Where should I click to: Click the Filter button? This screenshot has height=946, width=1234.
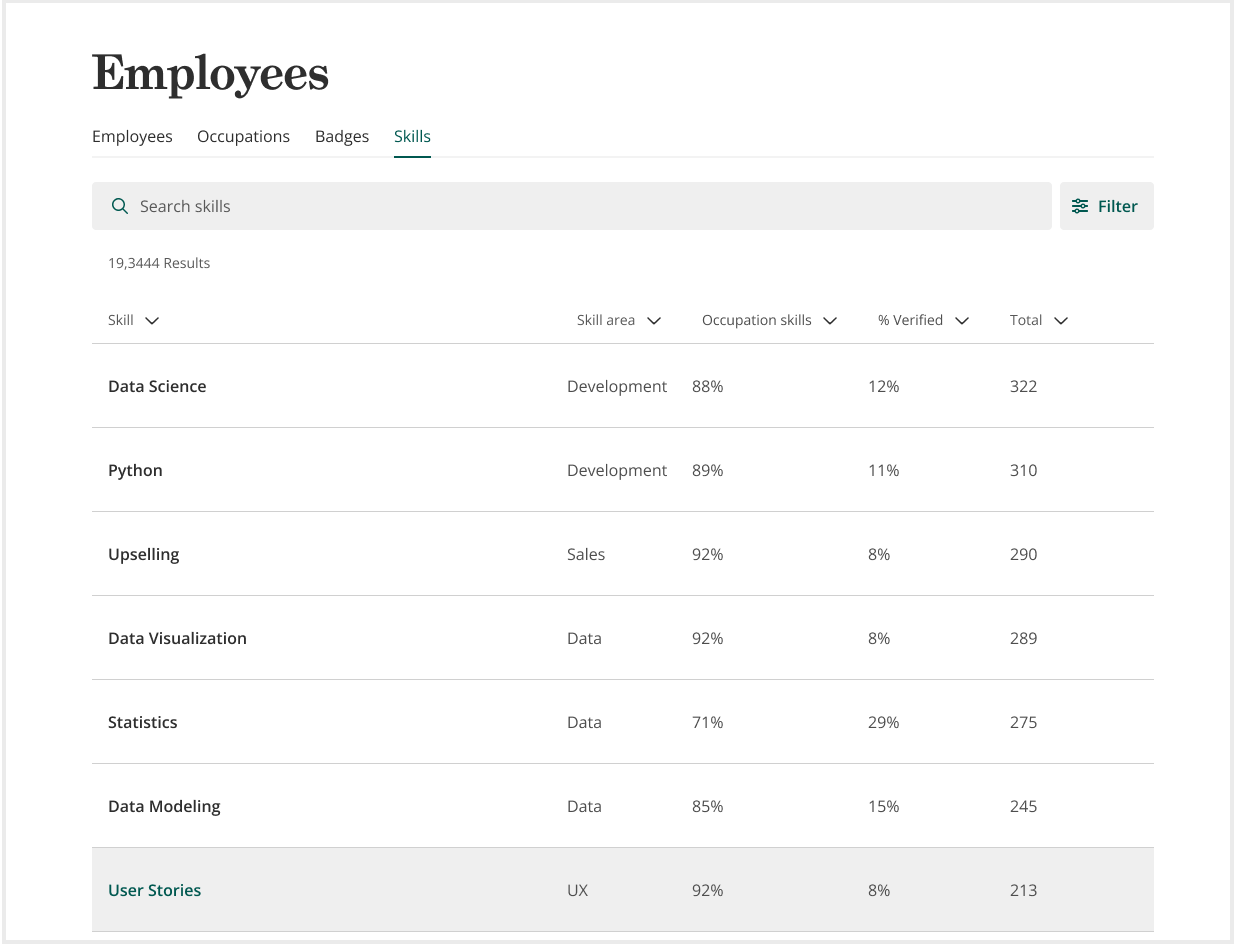coord(1107,206)
